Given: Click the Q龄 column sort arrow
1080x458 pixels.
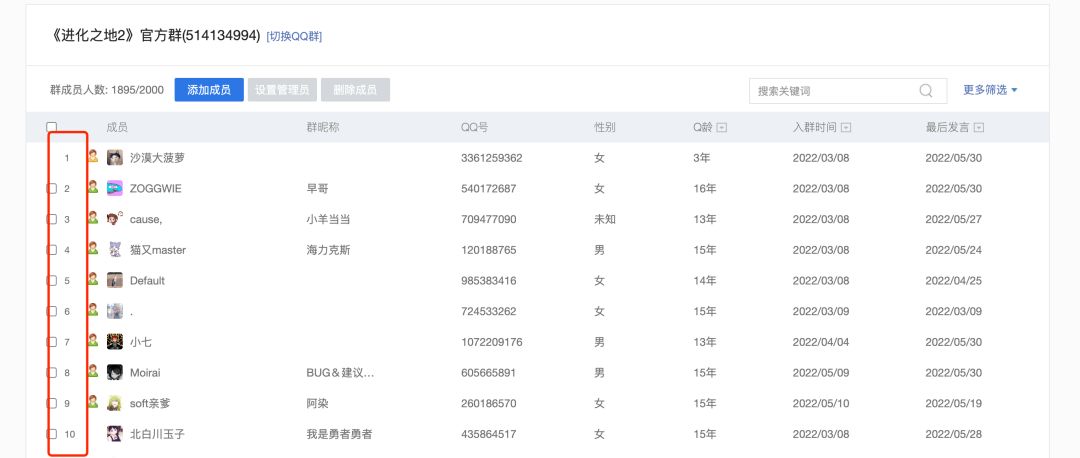Looking at the screenshot, I should tap(721, 127).
